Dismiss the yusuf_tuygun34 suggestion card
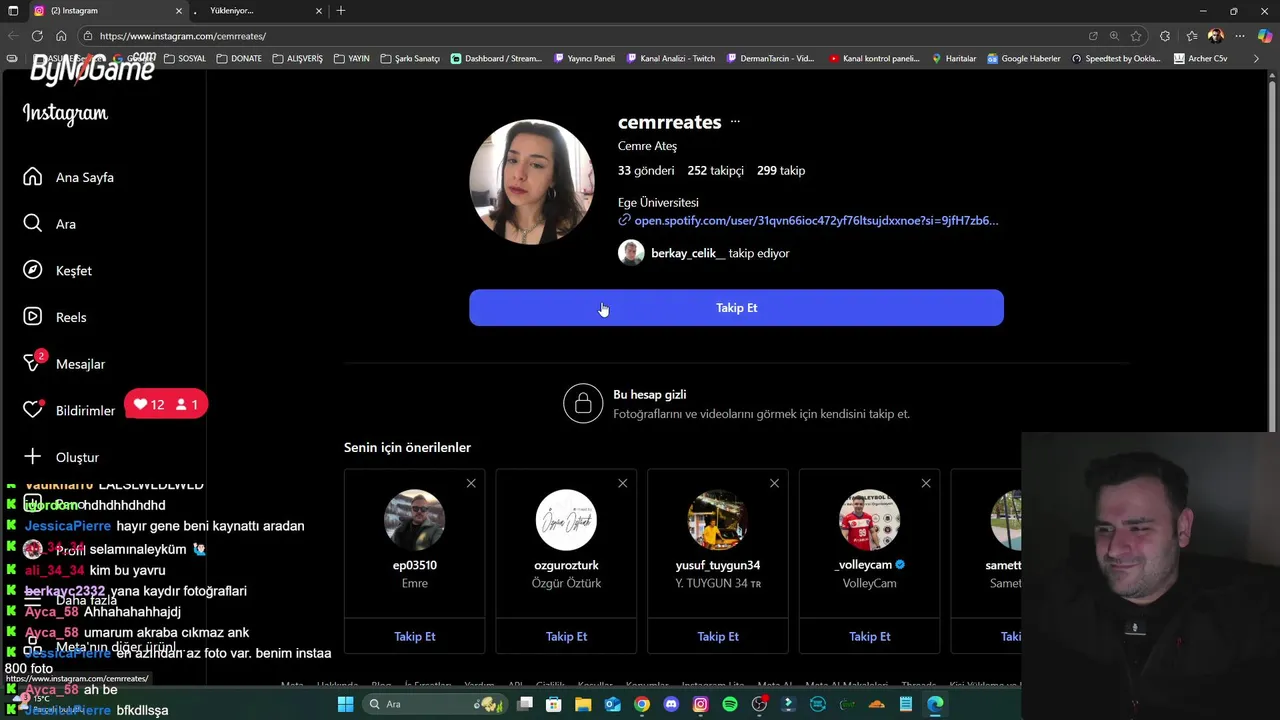The width and height of the screenshot is (1280, 720). click(774, 483)
